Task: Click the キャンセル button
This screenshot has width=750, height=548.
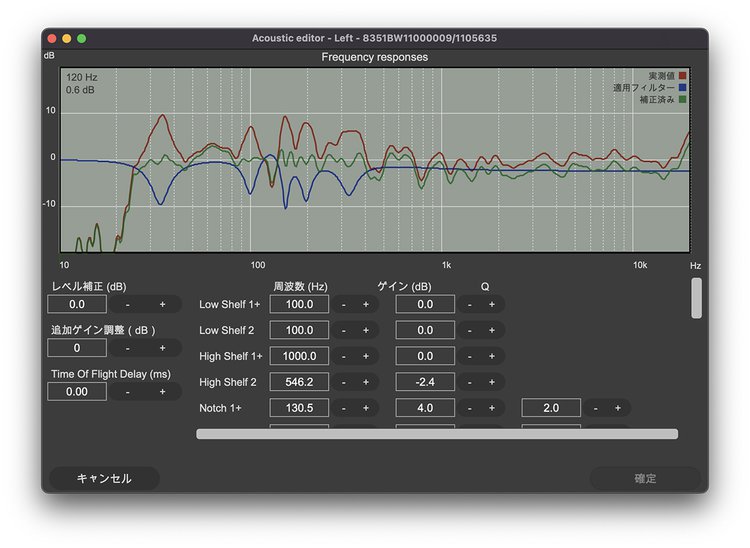Action: pyautogui.click(x=104, y=478)
